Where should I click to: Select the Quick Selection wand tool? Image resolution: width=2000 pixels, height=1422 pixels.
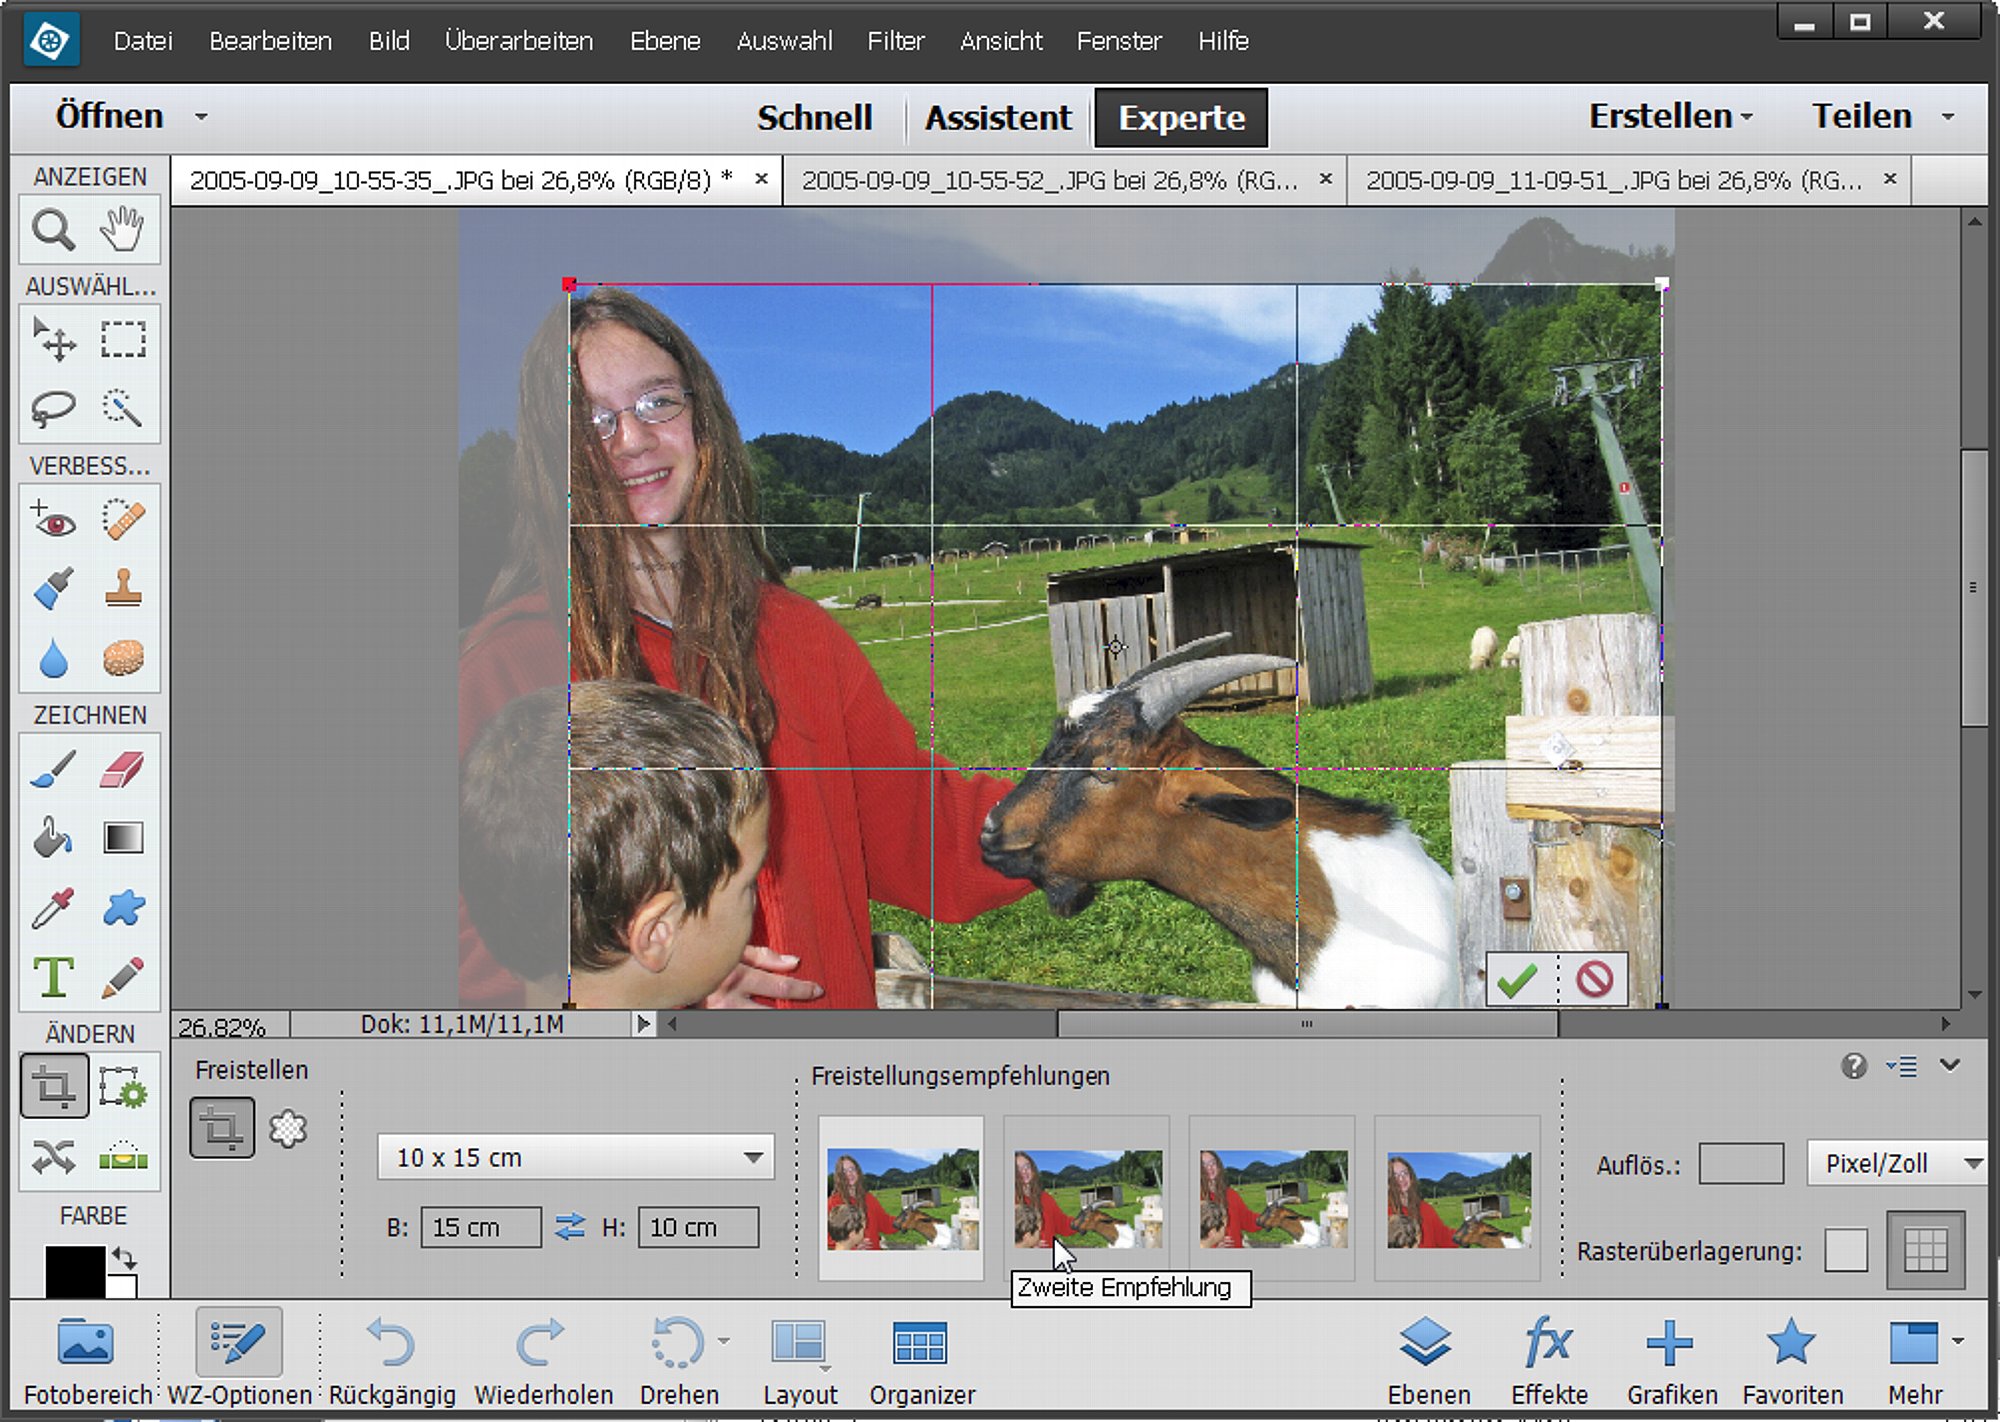122,408
